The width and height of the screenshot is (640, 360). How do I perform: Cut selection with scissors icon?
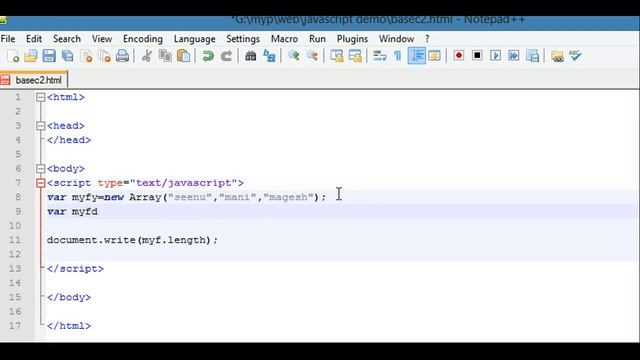click(147, 56)
